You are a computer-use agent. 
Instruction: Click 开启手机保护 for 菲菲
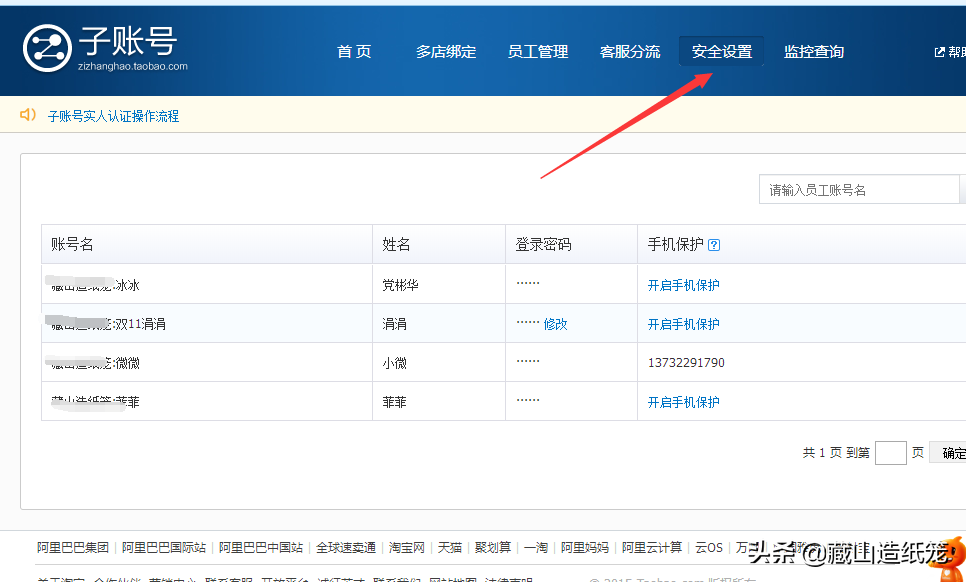tap(683, 402)
